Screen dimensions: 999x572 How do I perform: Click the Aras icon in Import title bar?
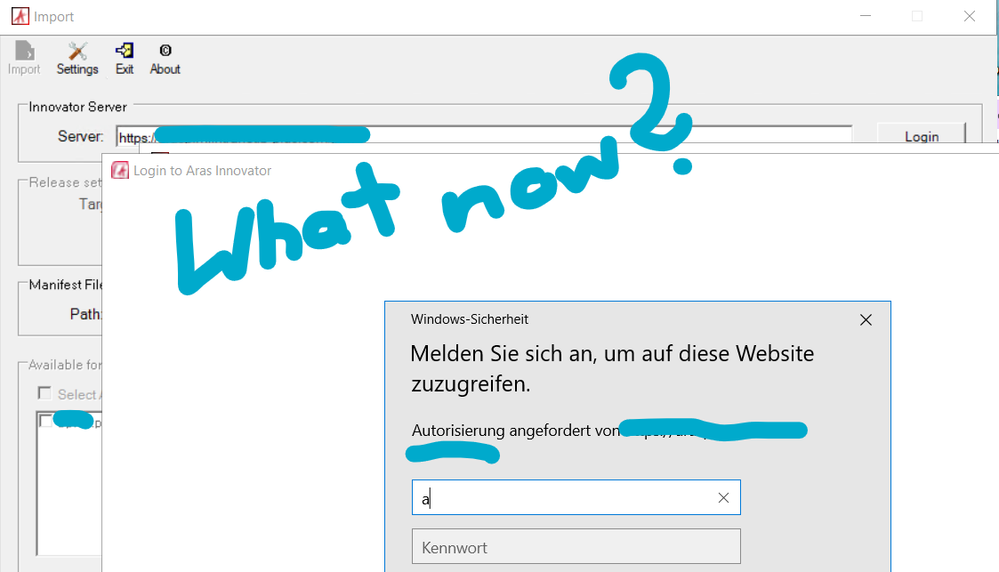(x=18, y=16)
